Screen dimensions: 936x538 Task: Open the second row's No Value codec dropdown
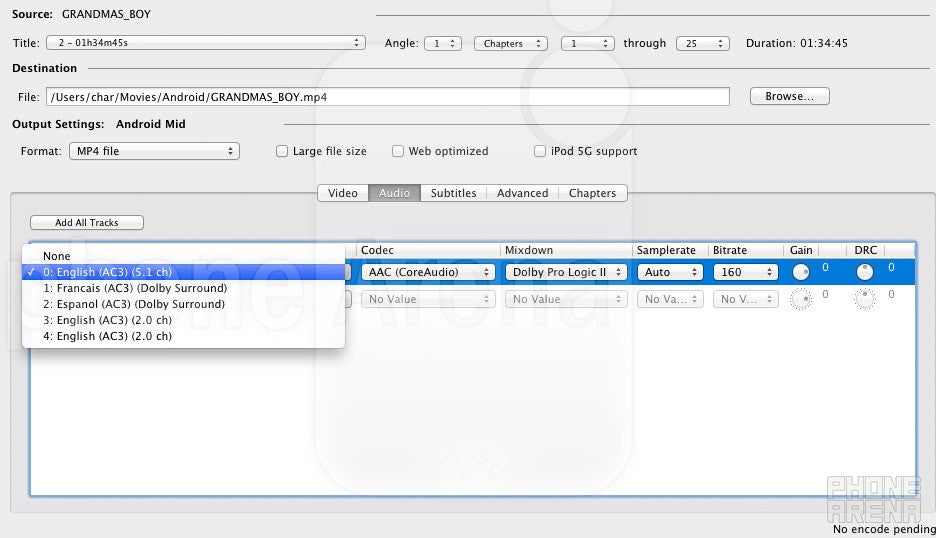point(428,299)
